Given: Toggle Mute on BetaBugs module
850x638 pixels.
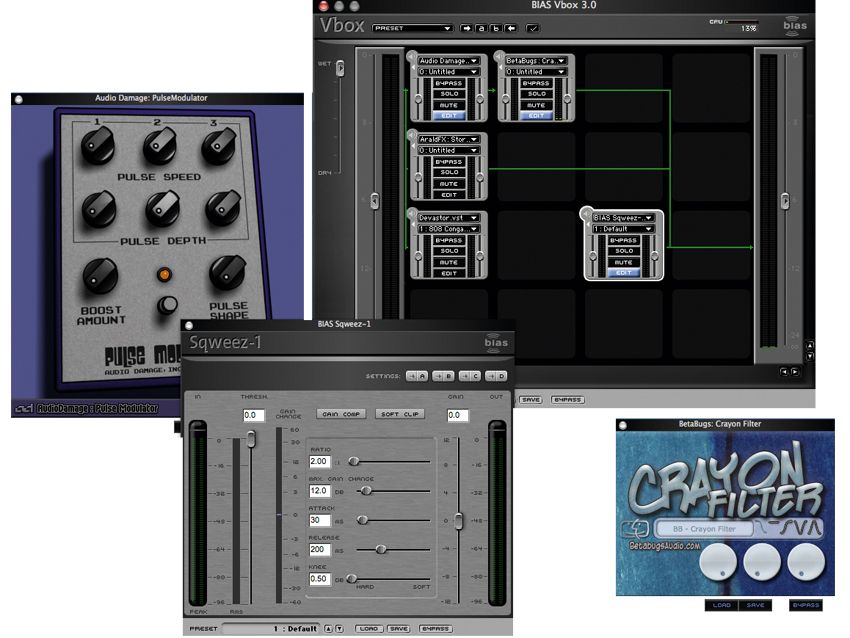Looking at the screenshot, I should pyautogui.click(x=536, y=105).
